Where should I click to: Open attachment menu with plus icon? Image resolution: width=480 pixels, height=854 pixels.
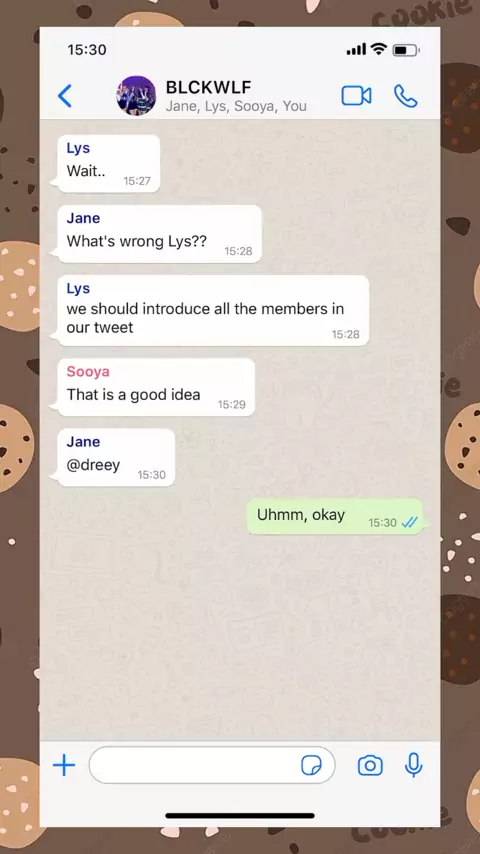[x=64, y=765]
